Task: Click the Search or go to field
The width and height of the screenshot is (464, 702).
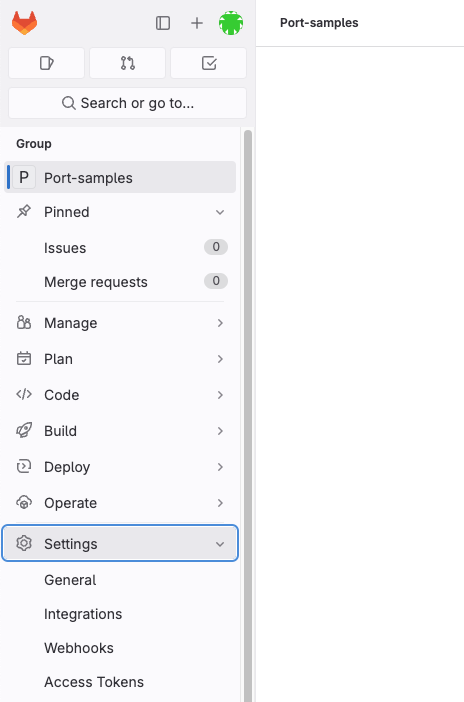Action: (128, 103)
